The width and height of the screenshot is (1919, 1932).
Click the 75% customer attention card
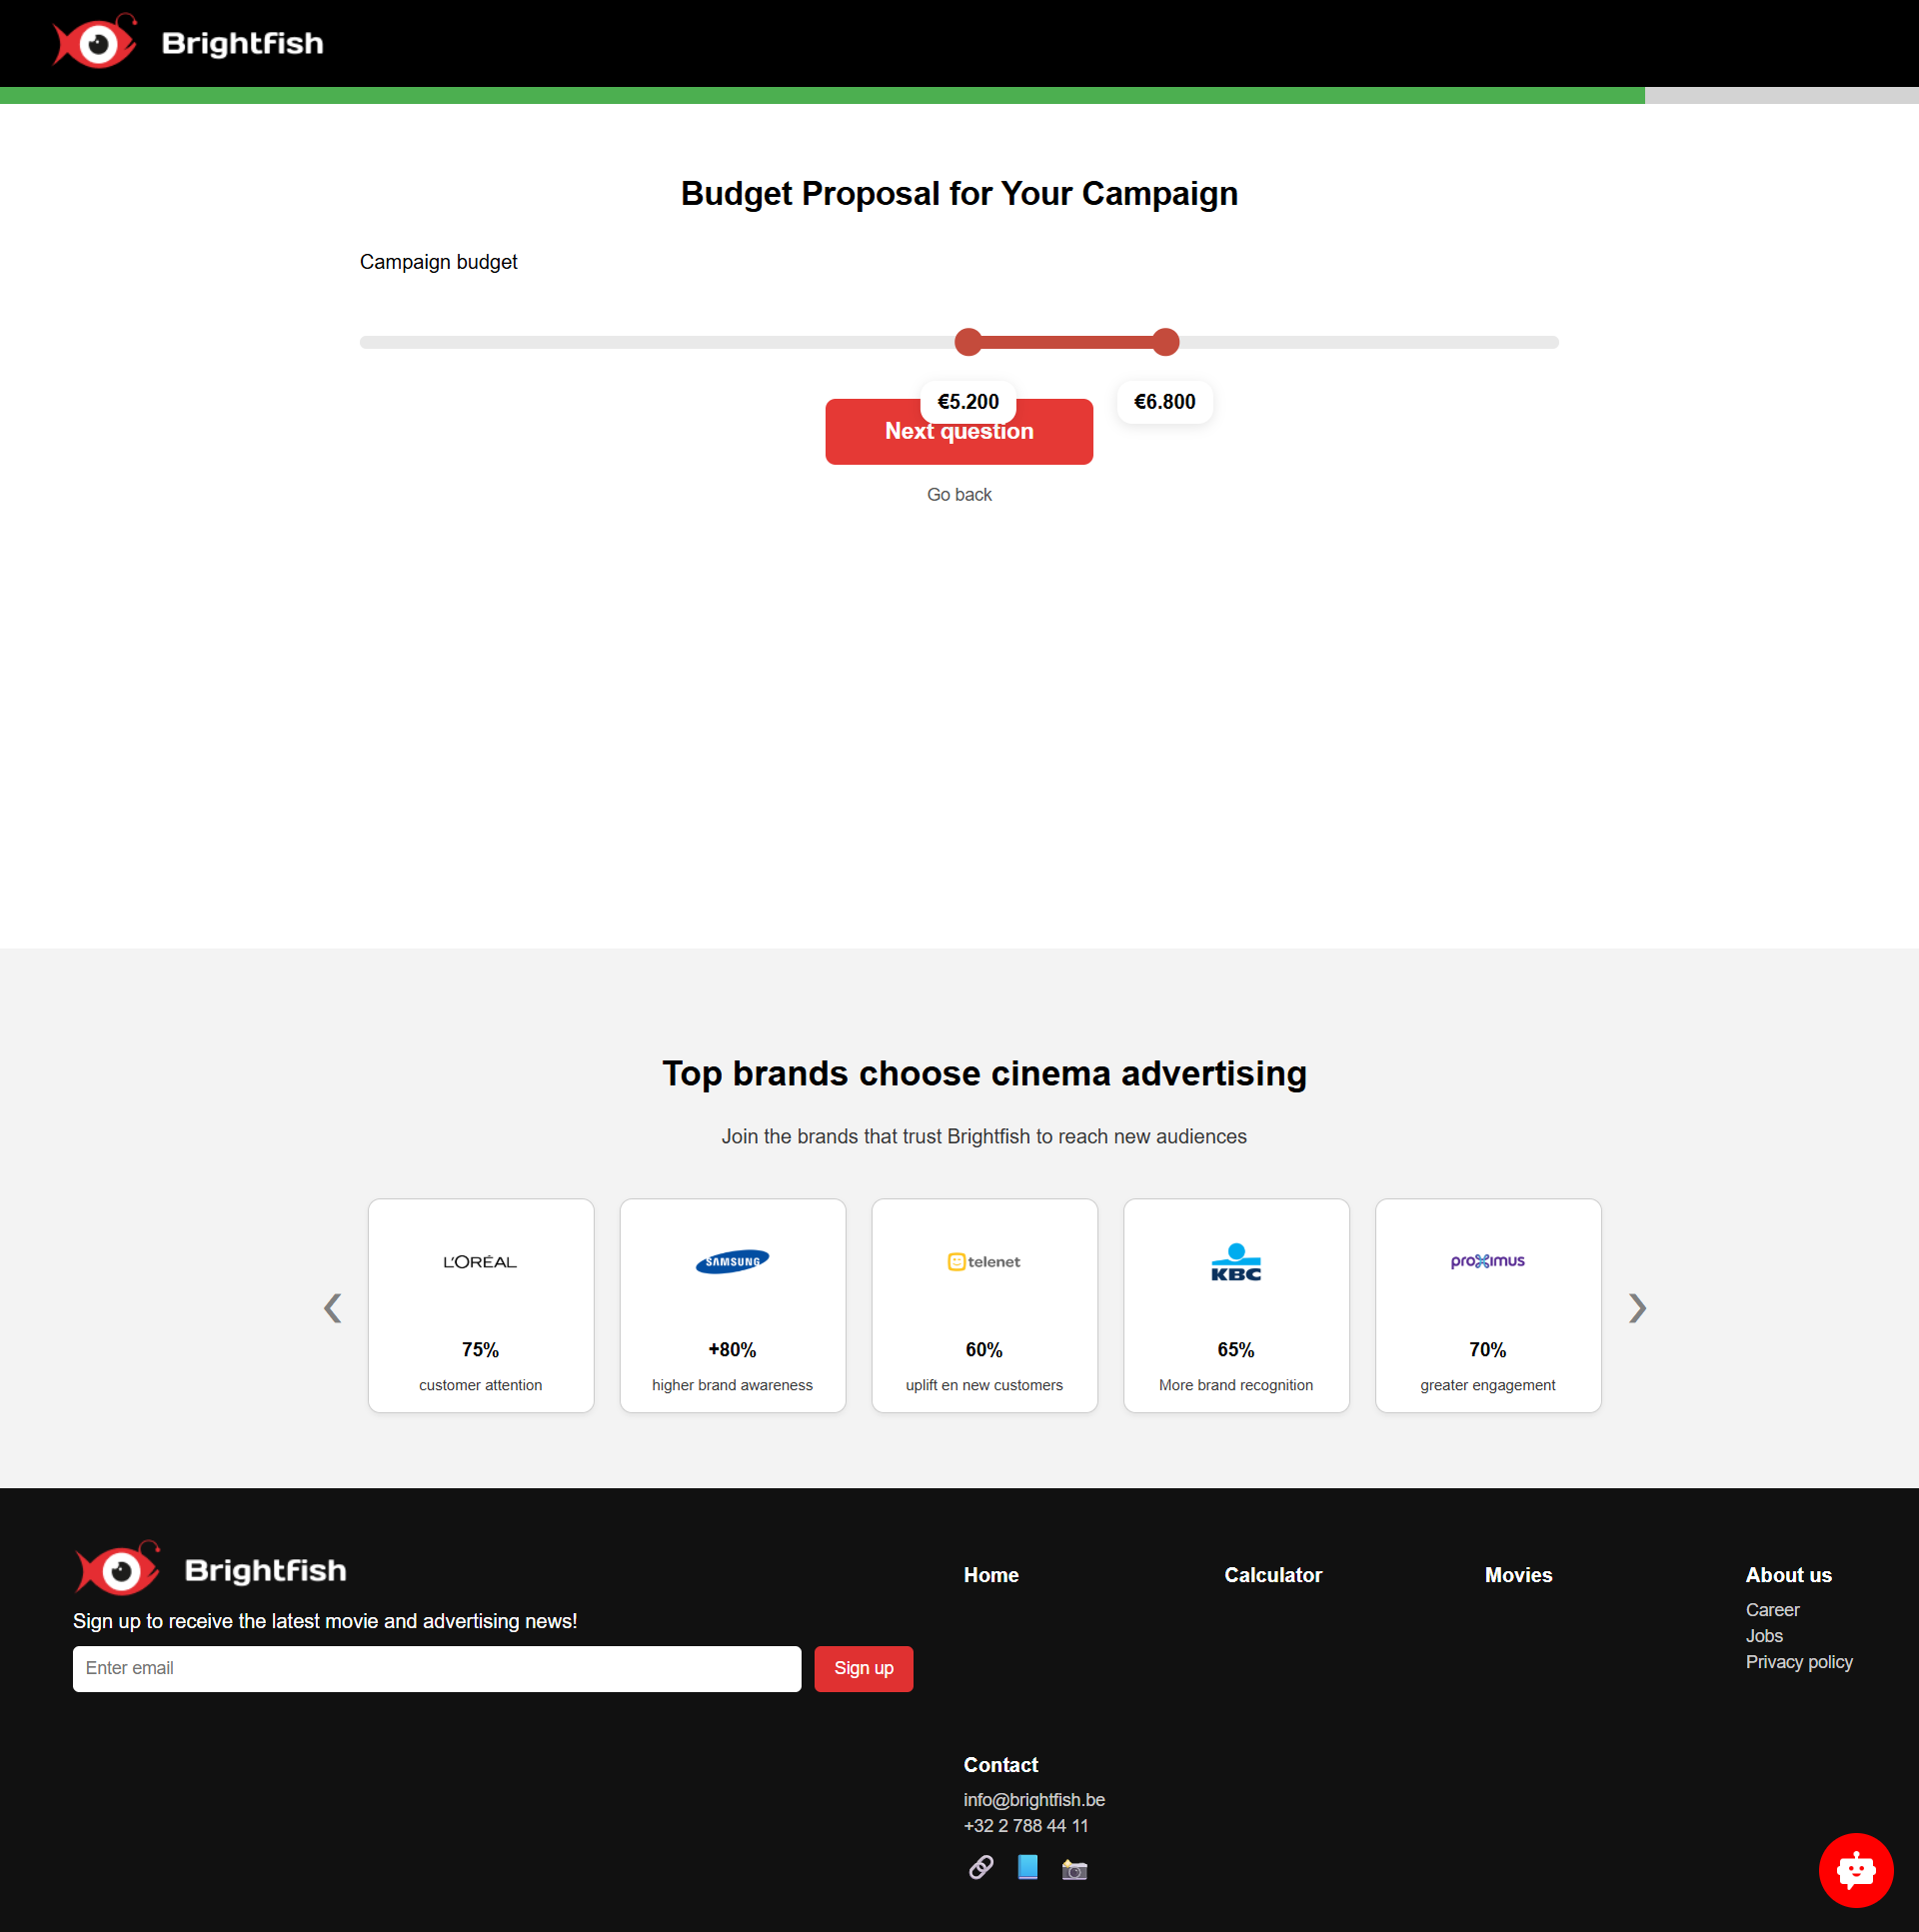pyautogui.click(x=480, y=1305)
